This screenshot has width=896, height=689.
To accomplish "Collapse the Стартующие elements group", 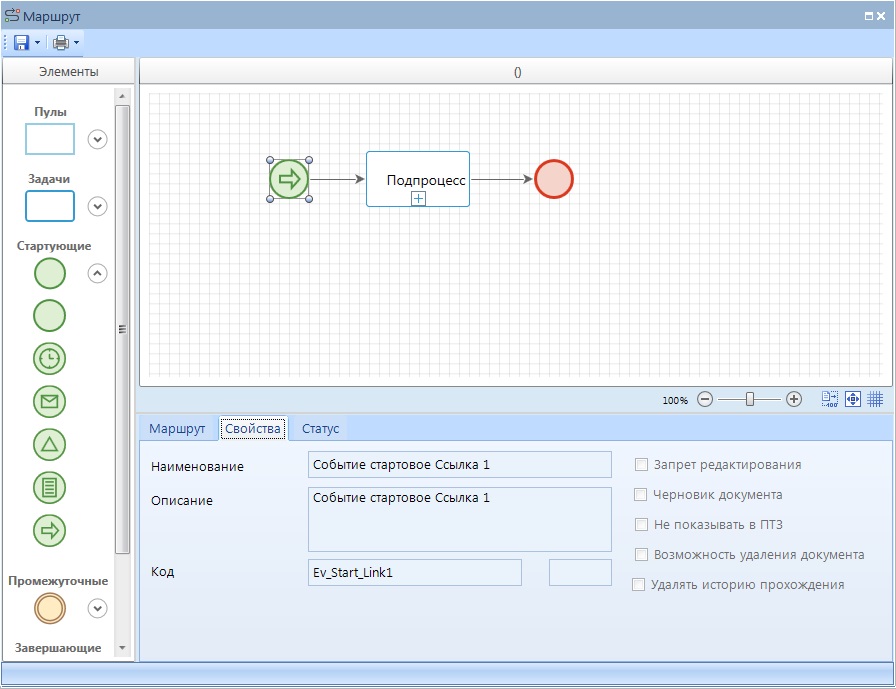I will pos(97,272).
